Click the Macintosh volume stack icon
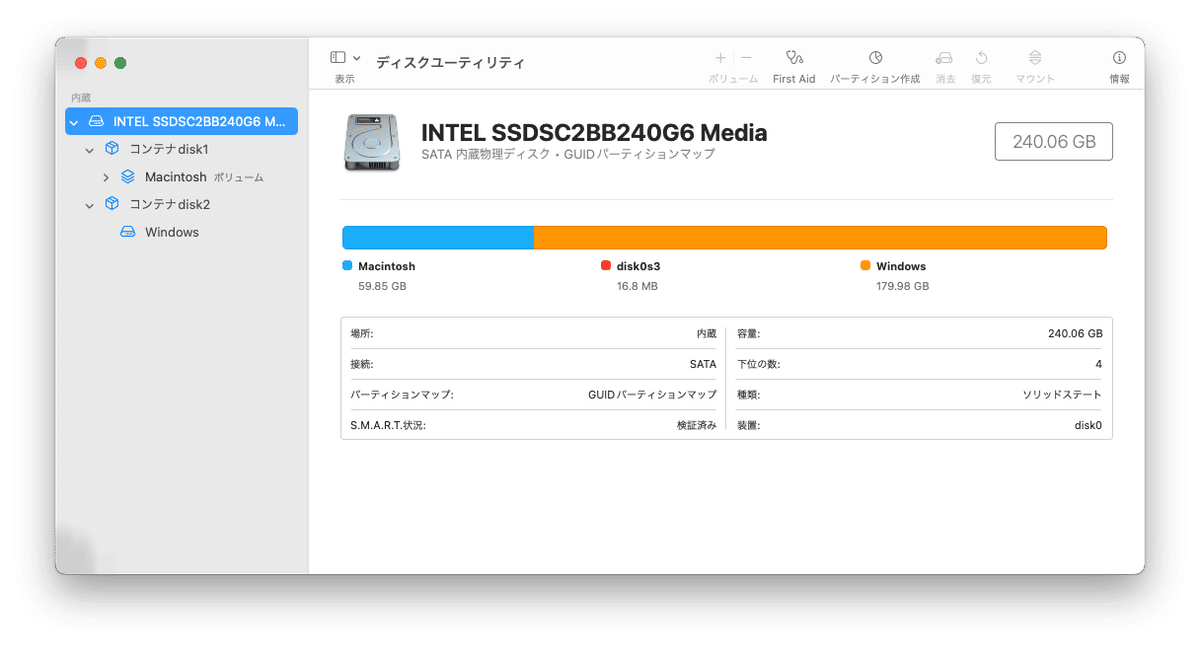The width and height of the screenshot is (1200, 647). click(x=128, y=177)
